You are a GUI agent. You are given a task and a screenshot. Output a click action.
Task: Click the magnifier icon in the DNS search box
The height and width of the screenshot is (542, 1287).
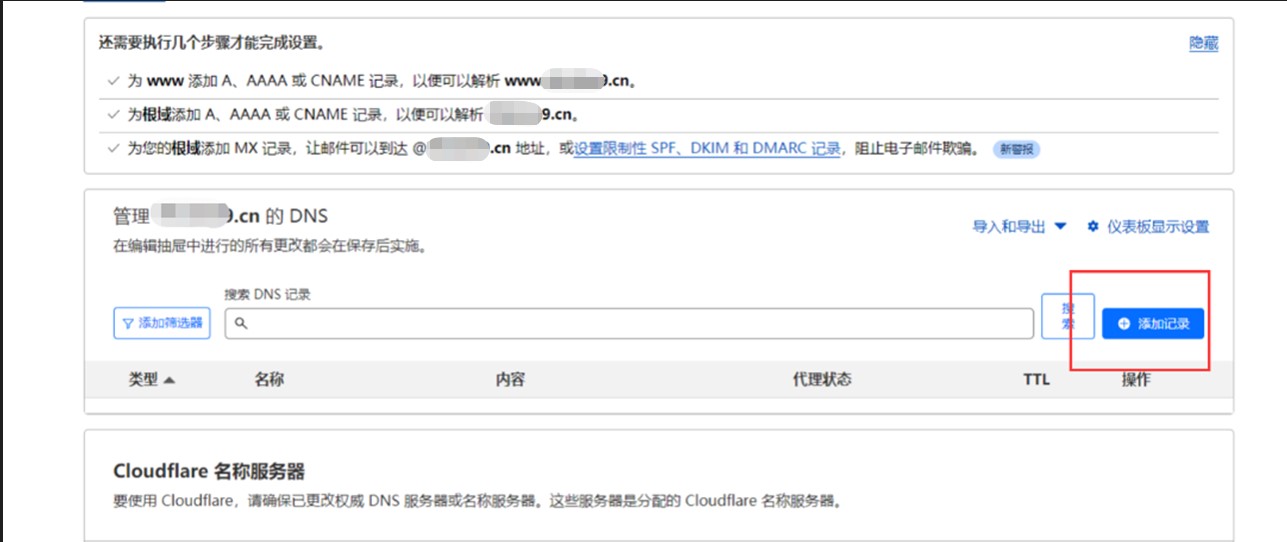pyautogui.click(x=241, y=324)
